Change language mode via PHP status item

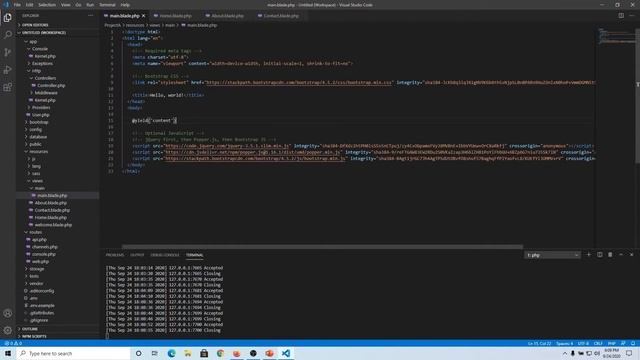pos(611,343)
